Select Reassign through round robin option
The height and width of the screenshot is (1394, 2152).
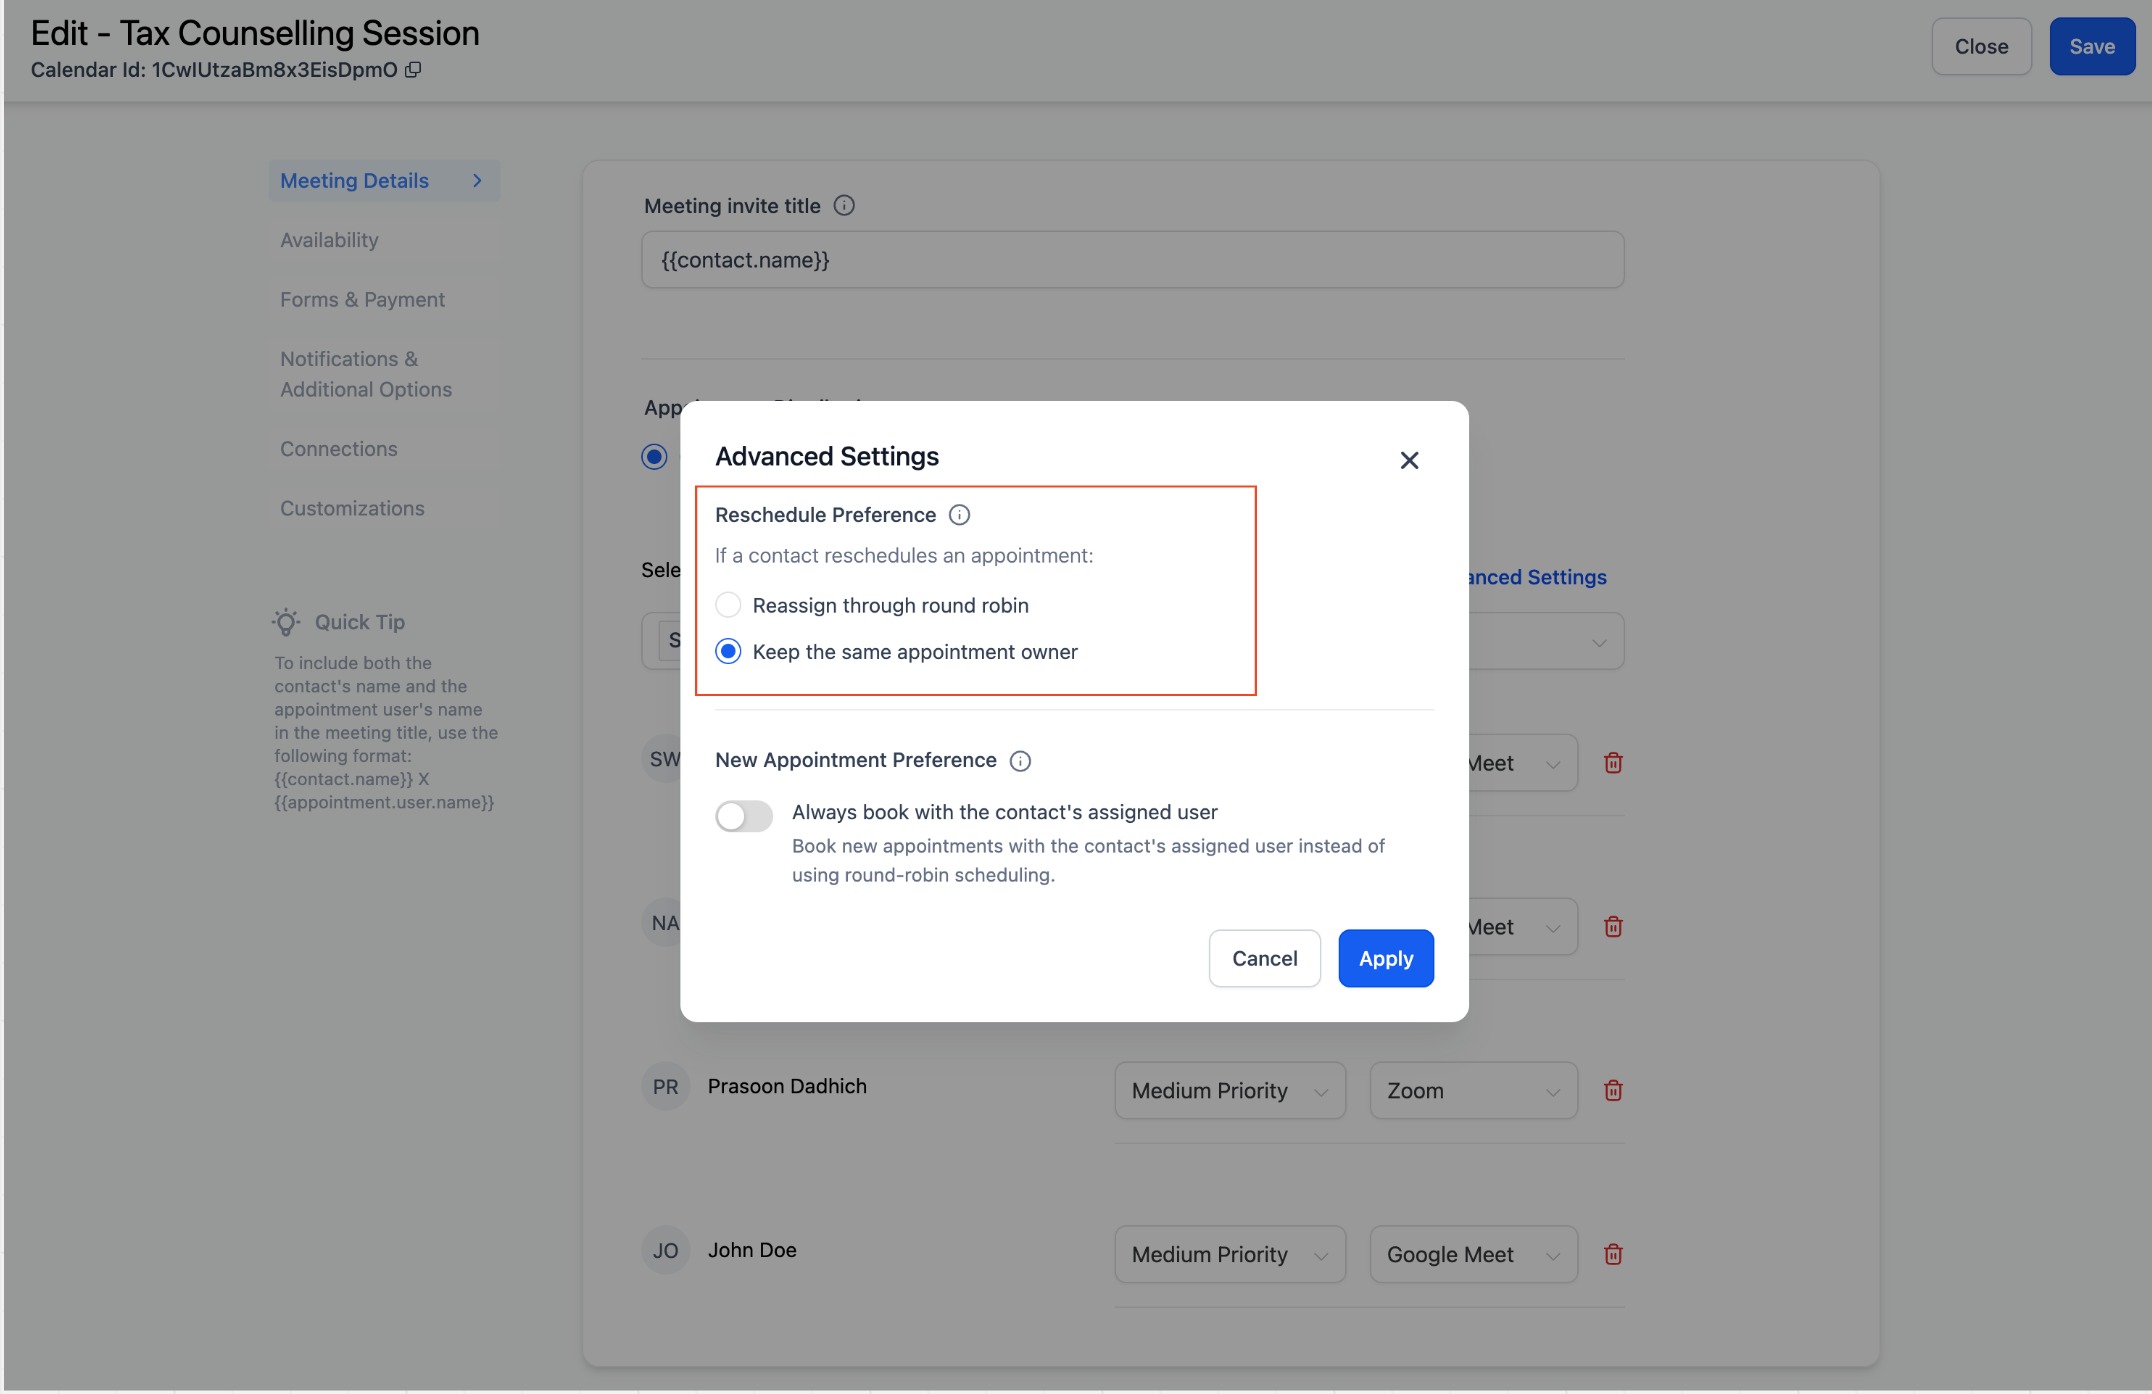click(729, 605)
